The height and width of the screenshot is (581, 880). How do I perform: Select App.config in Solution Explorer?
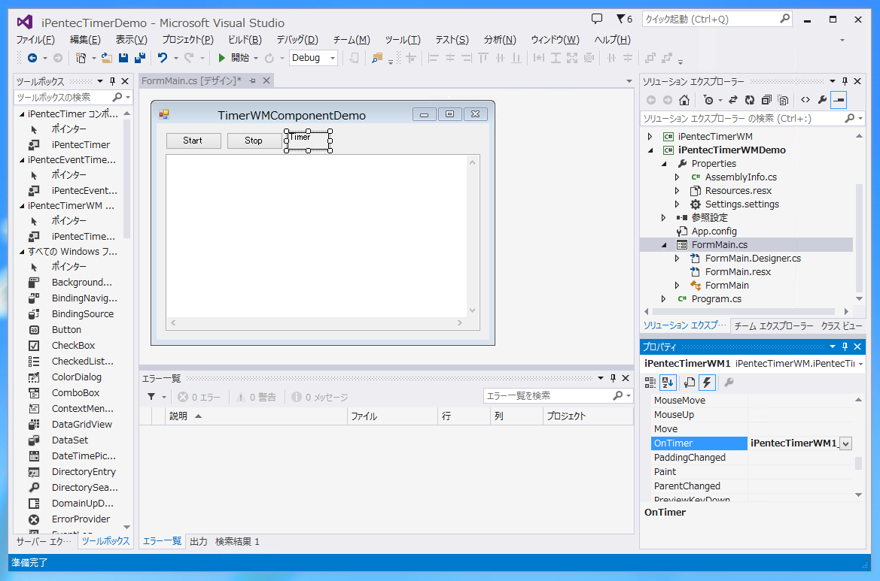point(714,231)
